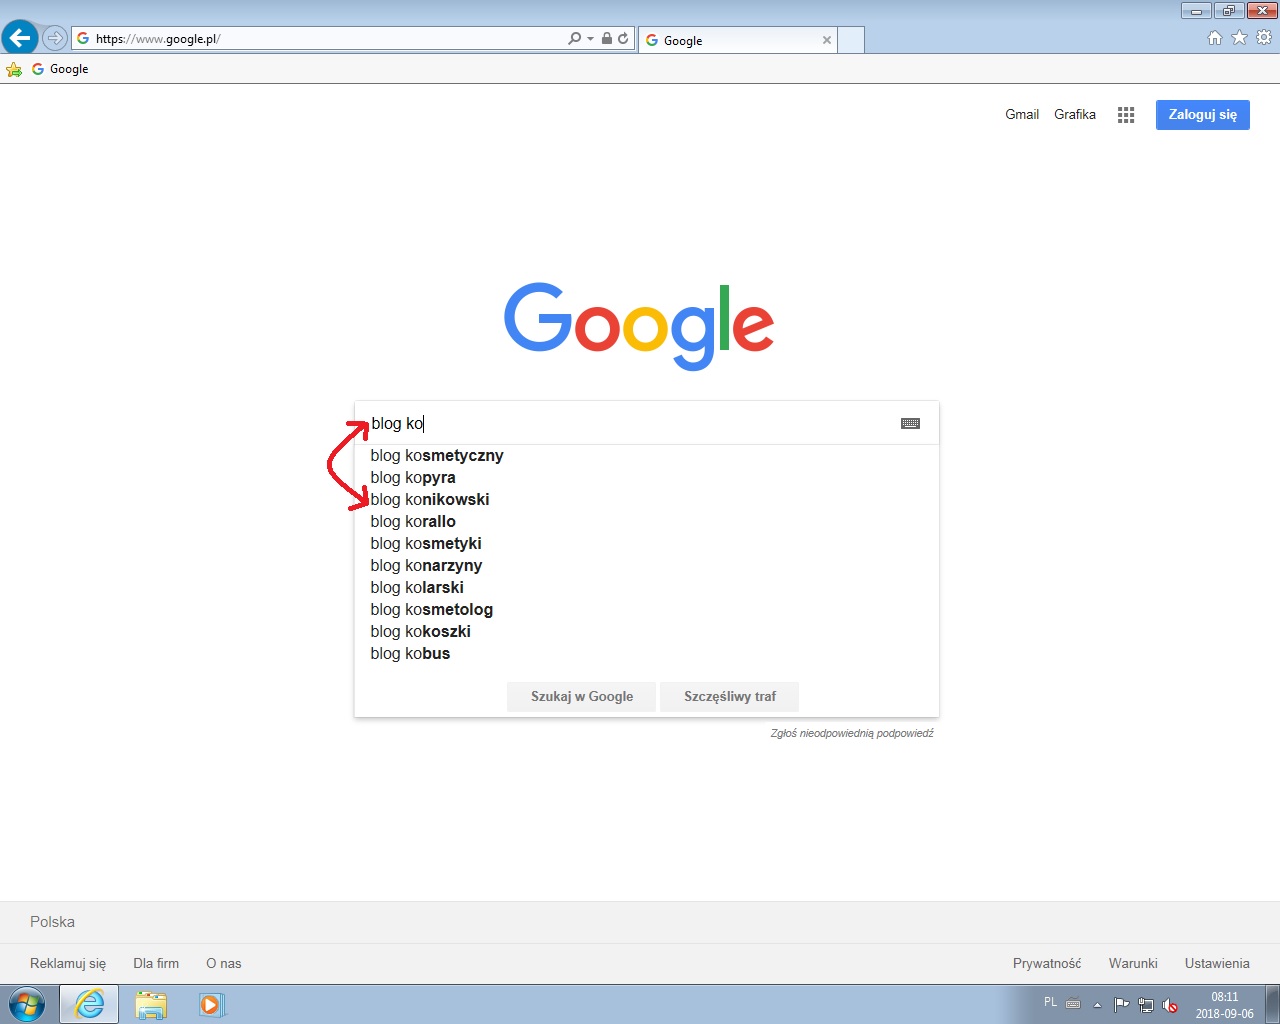Click the PL language indicator in tray
Screen dimensions: 1280x1024
tap(1050, 1002)
